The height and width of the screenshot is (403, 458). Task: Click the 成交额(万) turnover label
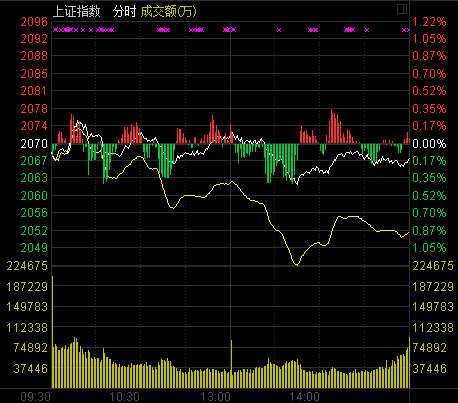(168, 11)
